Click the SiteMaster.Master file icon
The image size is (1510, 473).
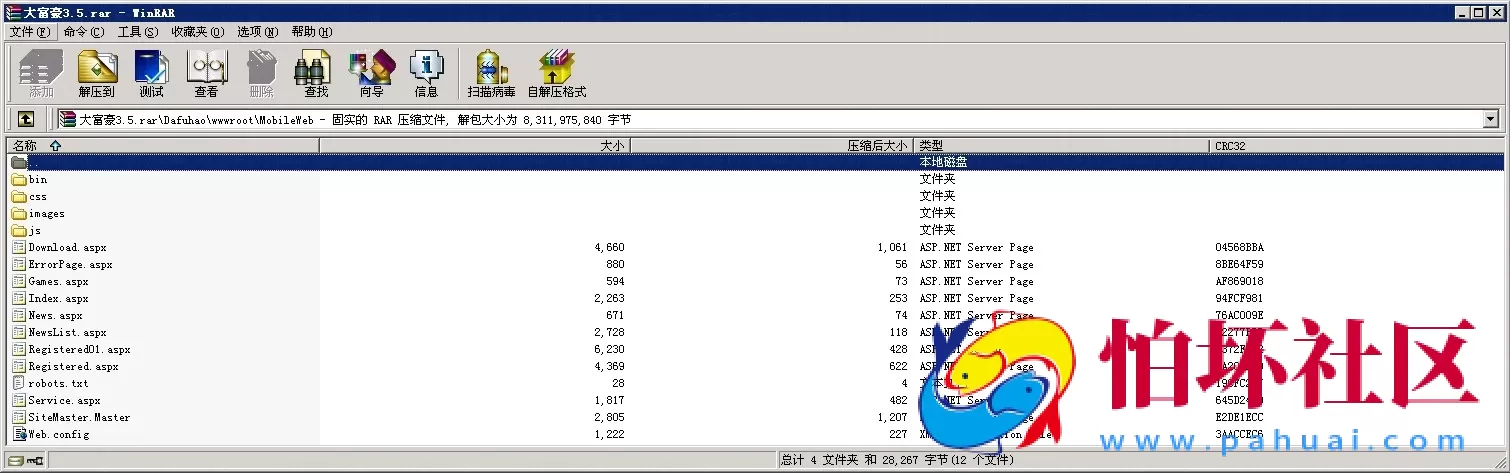point(19,417)
